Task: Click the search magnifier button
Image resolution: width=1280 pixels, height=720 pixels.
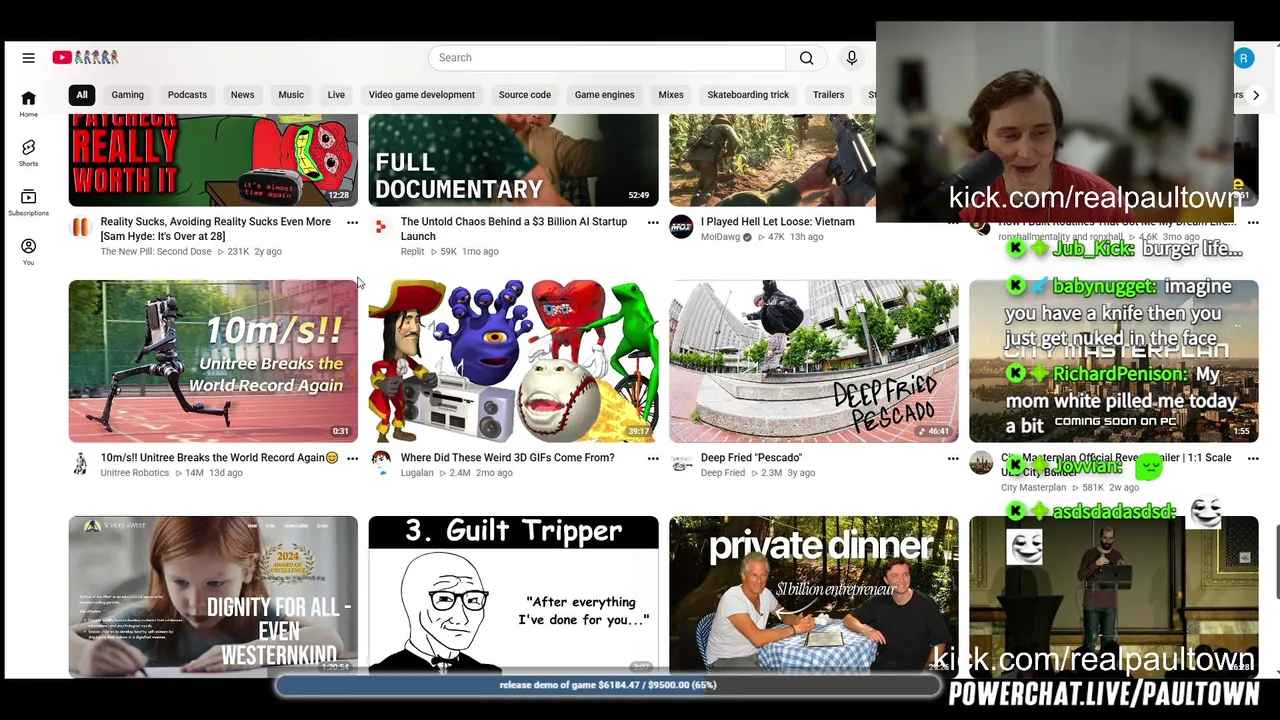Action: (806, 58)
